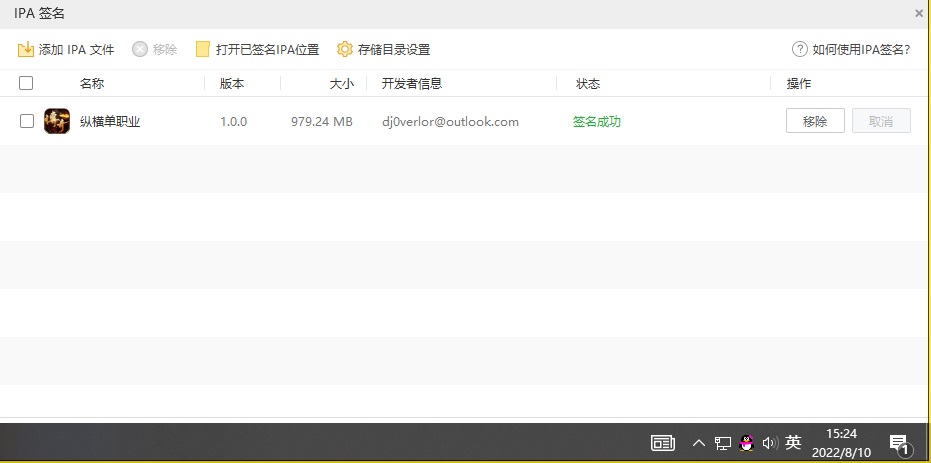Click the green 签名成功 status
Image resolution: width=931 pixels, height=463 pixels.
pyautogui.click(x=597, y=122)
